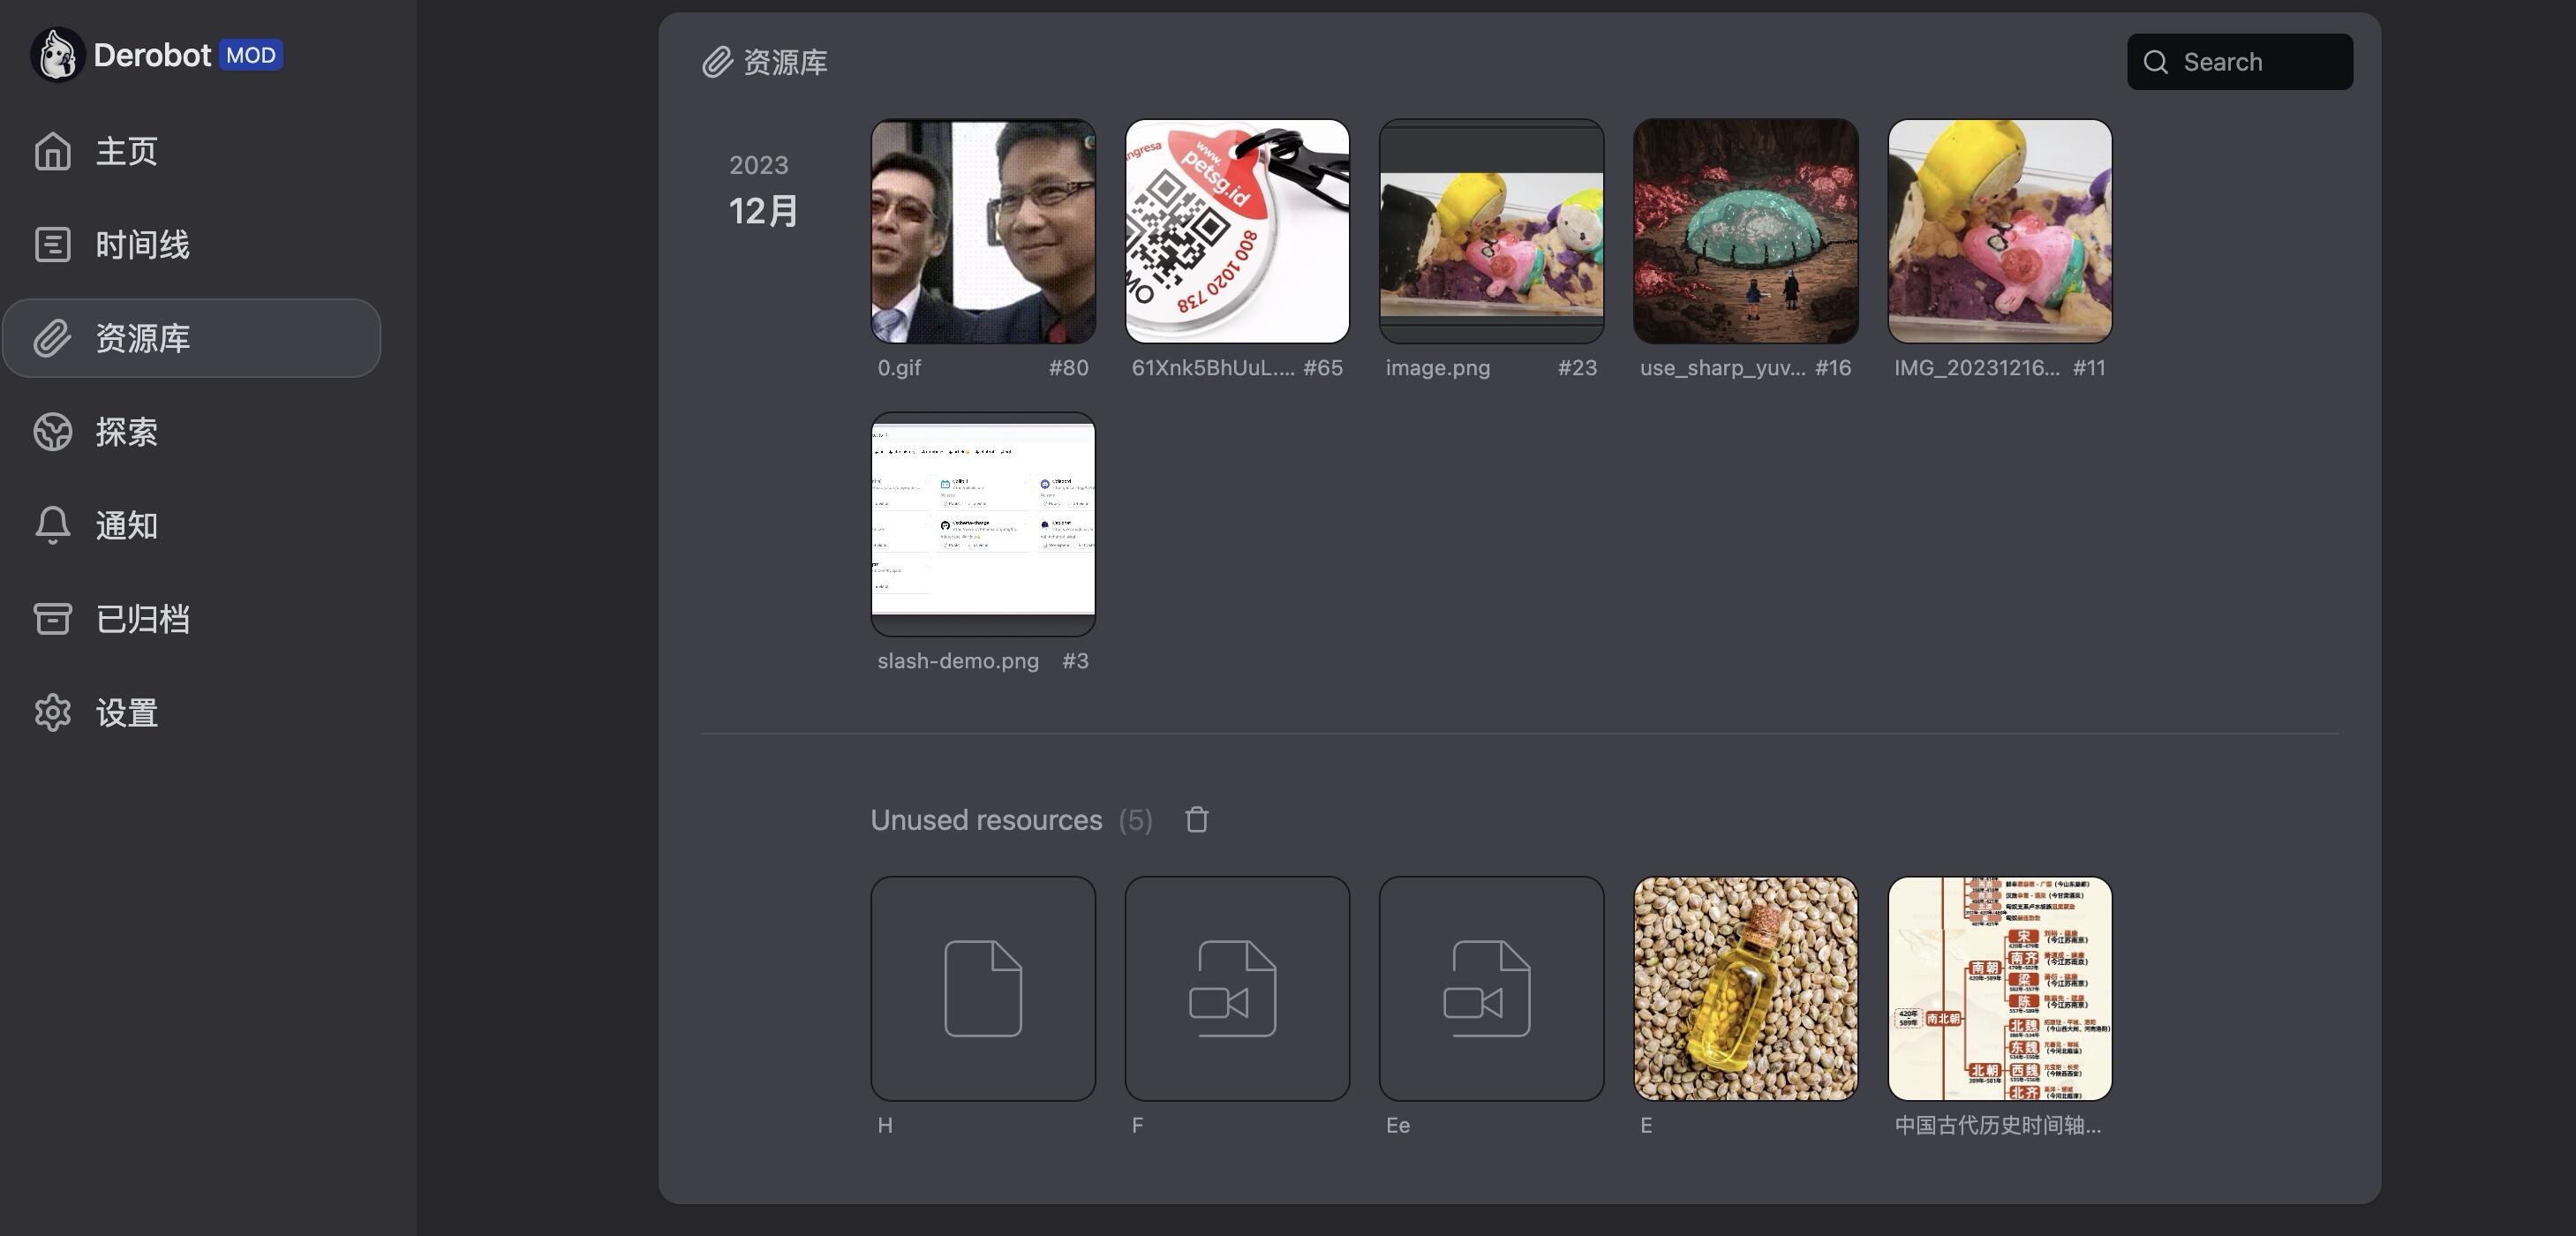Follow the #23 memo link under image.png
Image resolution: width=2576 pixels, height=1236 pixels.
coord(1577,367)
